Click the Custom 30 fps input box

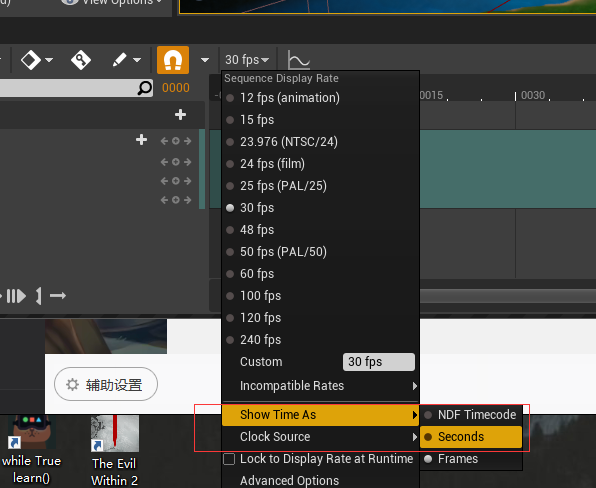379,362
